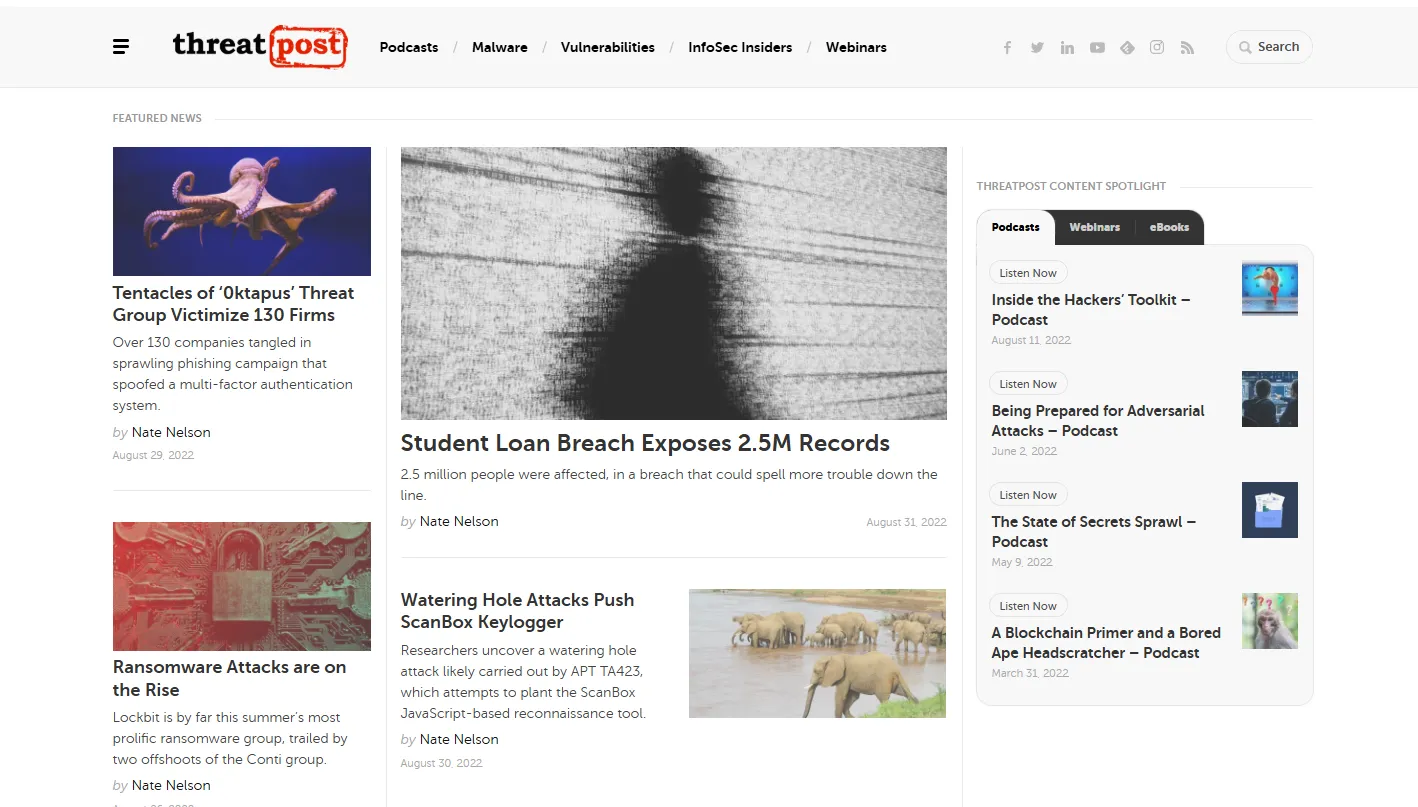Image resolution: width=1418 pixels, height=807 pixels.
Task: Click 'Over 130 companies tangled' summary text
Action: (x=232, y=374)
